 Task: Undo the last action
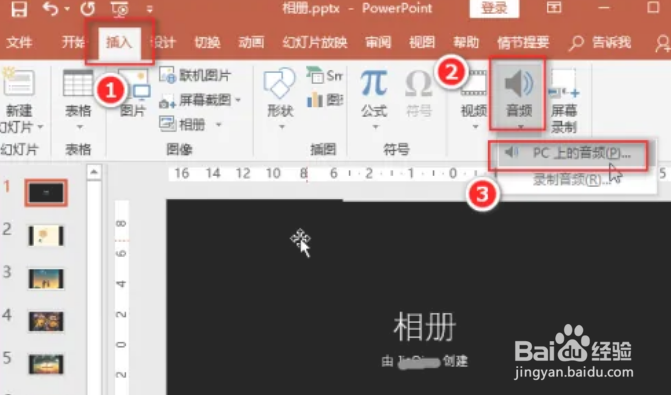coord(50,9)
